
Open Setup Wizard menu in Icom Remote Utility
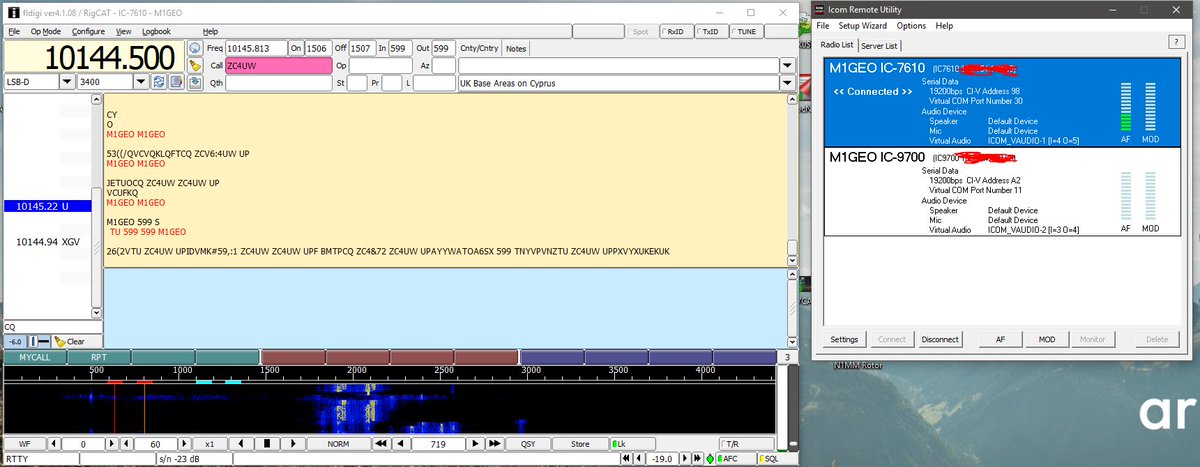point(863,25)
